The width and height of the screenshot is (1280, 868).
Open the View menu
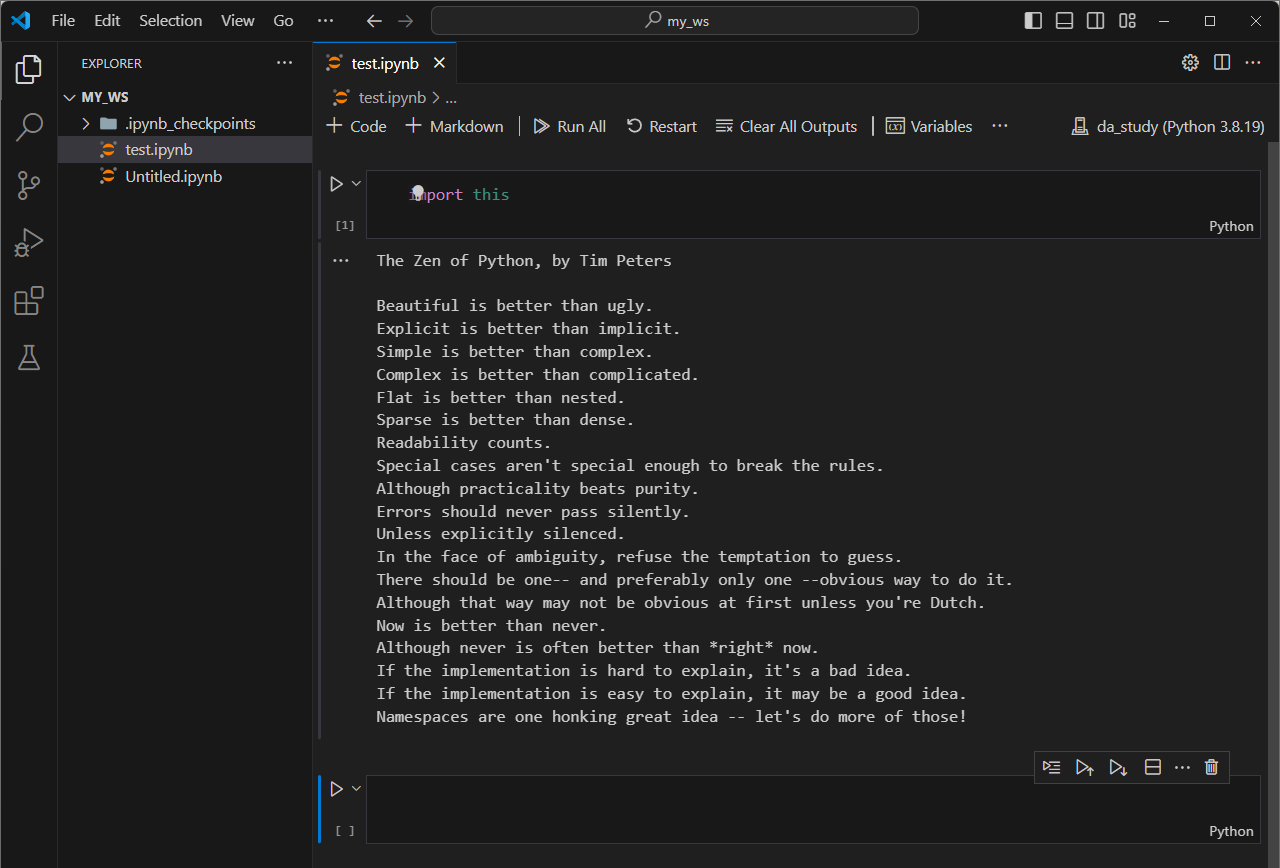tap(238, 20)
